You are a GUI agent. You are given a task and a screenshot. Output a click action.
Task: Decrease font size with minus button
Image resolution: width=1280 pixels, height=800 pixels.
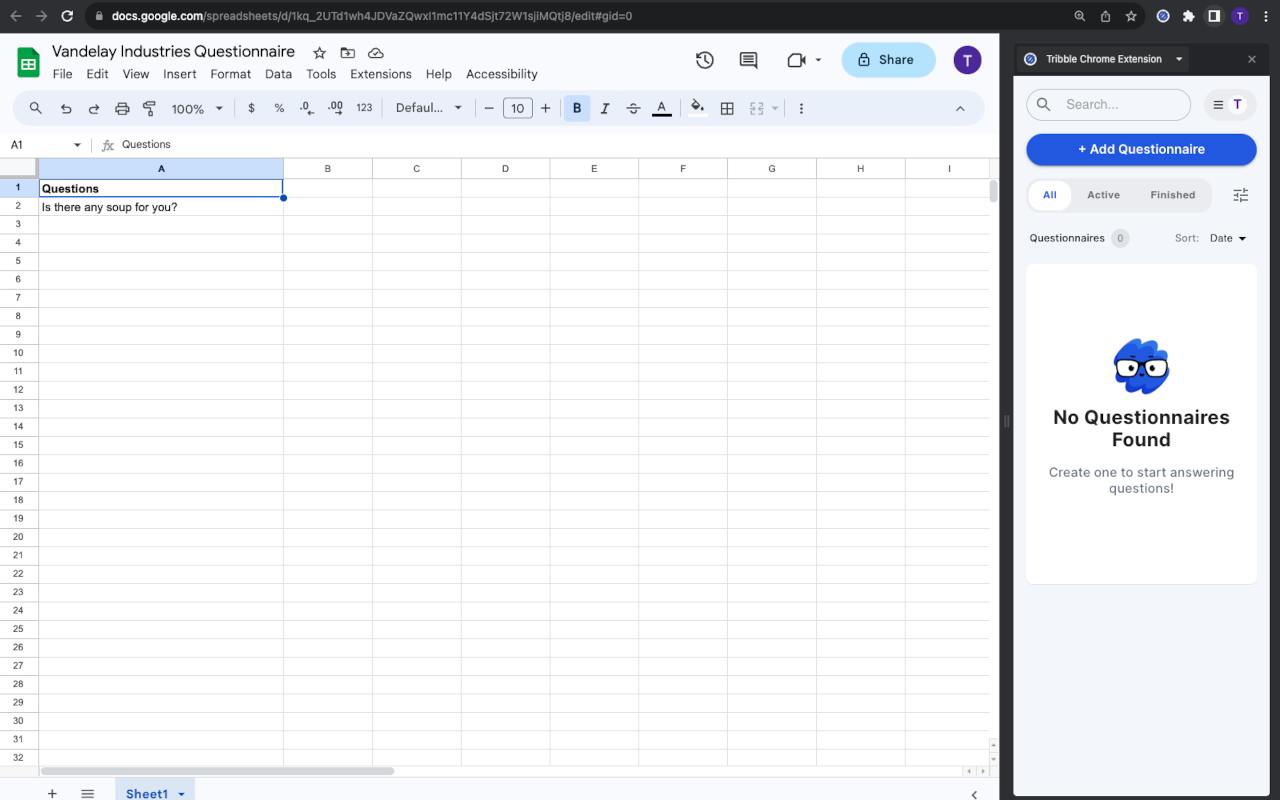click(x=489, y=108)
